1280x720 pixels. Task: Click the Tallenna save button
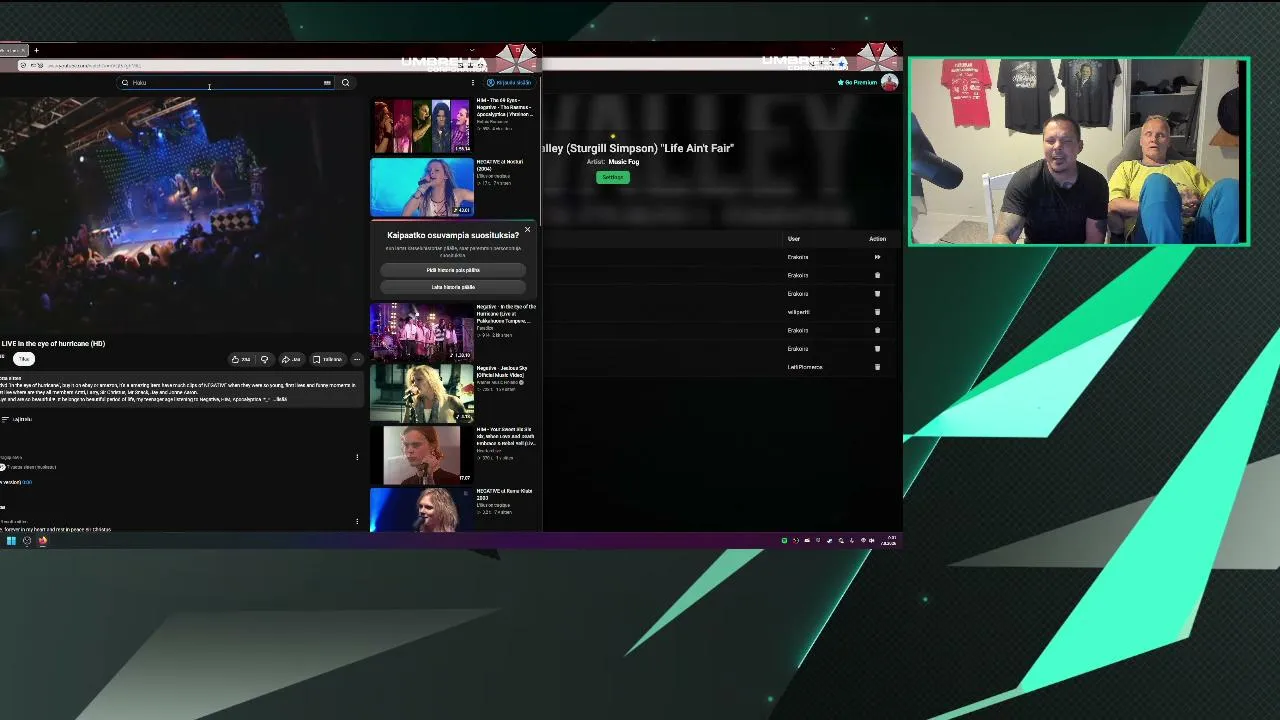(327, 359)
